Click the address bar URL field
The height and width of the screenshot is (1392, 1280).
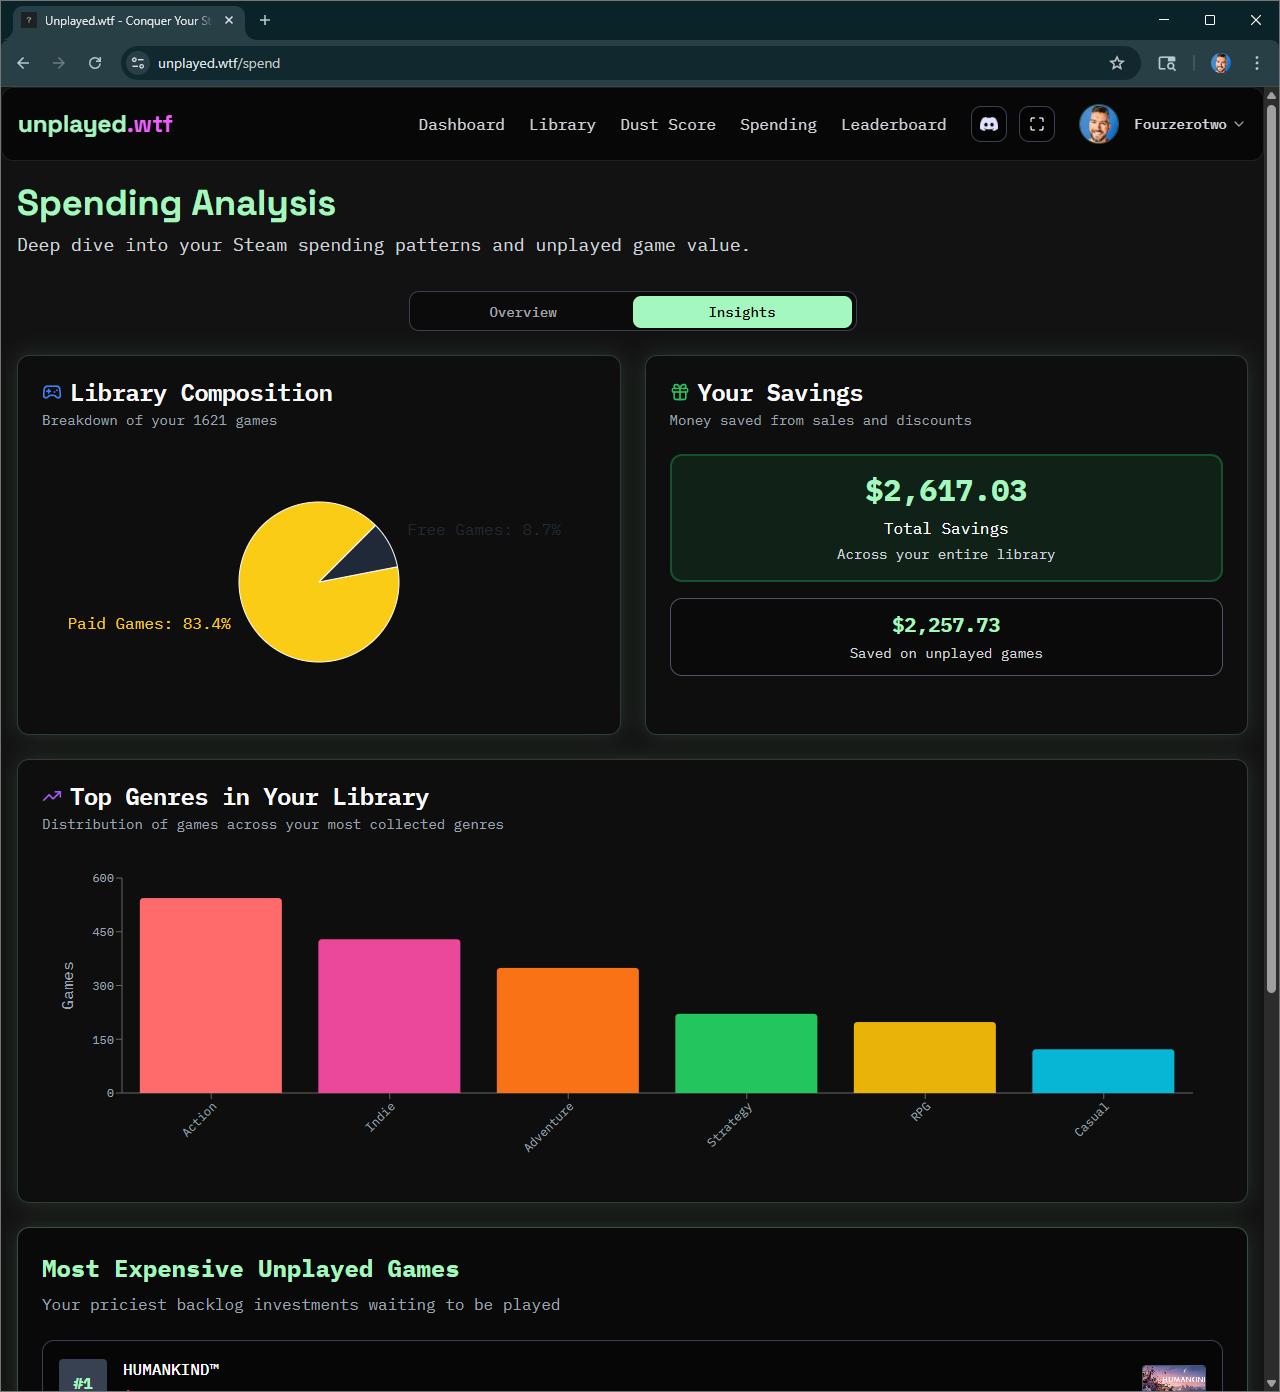coord(630,63)
